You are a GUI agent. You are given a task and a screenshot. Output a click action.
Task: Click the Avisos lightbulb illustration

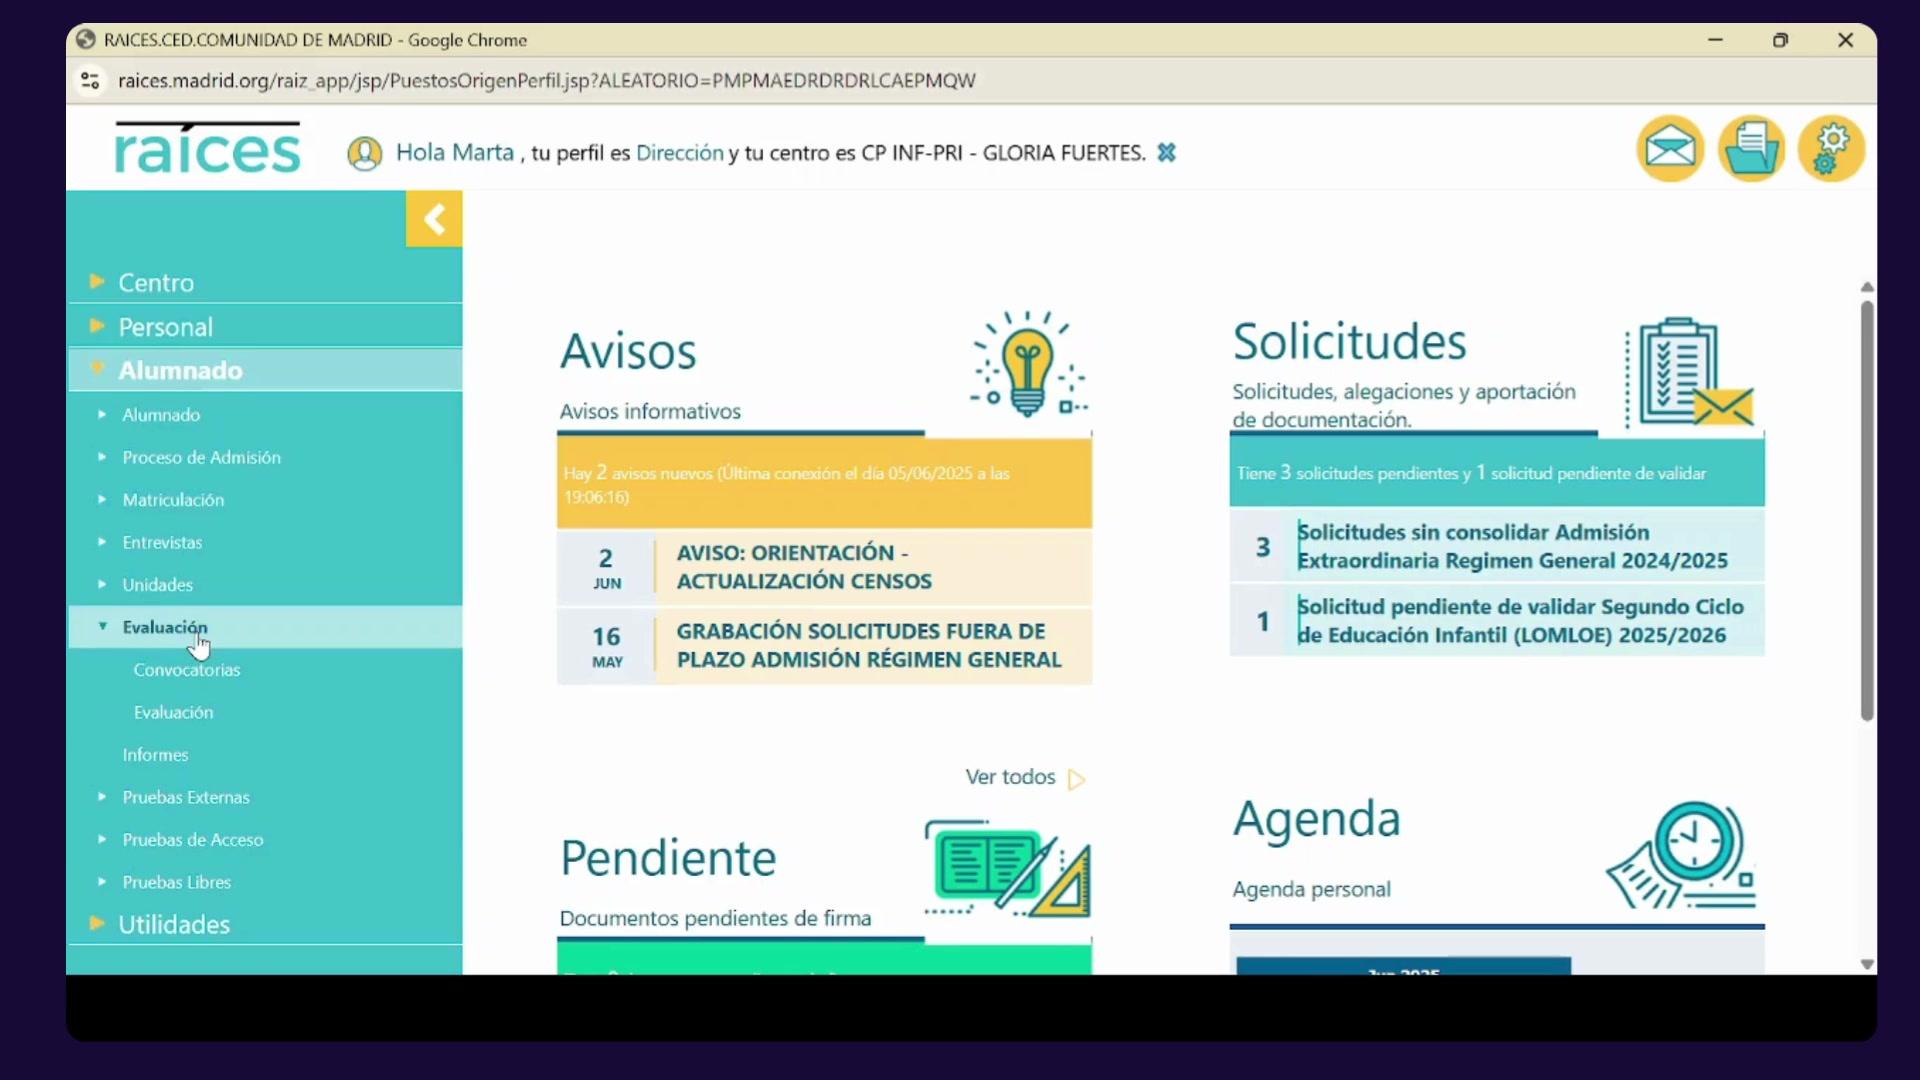pos(1028,365)
